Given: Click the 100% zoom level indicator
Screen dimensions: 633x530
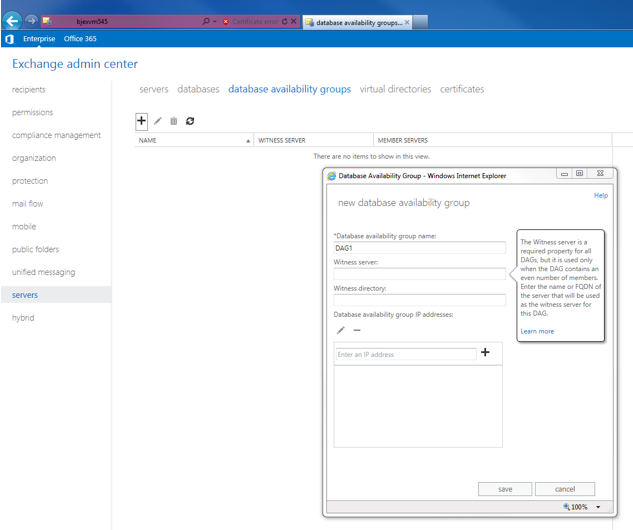Looking at the screenshot, I should [576, 507].
